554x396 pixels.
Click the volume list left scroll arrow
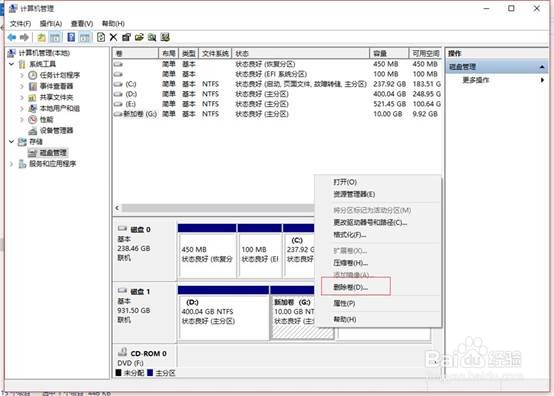coord(117,208)
